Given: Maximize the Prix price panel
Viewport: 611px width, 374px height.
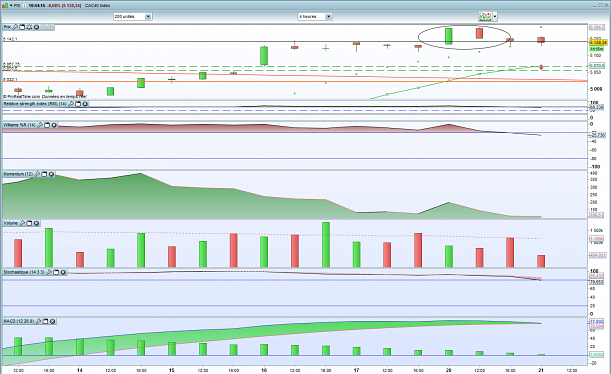Looking at the screenshot, I should click(22, 27).
